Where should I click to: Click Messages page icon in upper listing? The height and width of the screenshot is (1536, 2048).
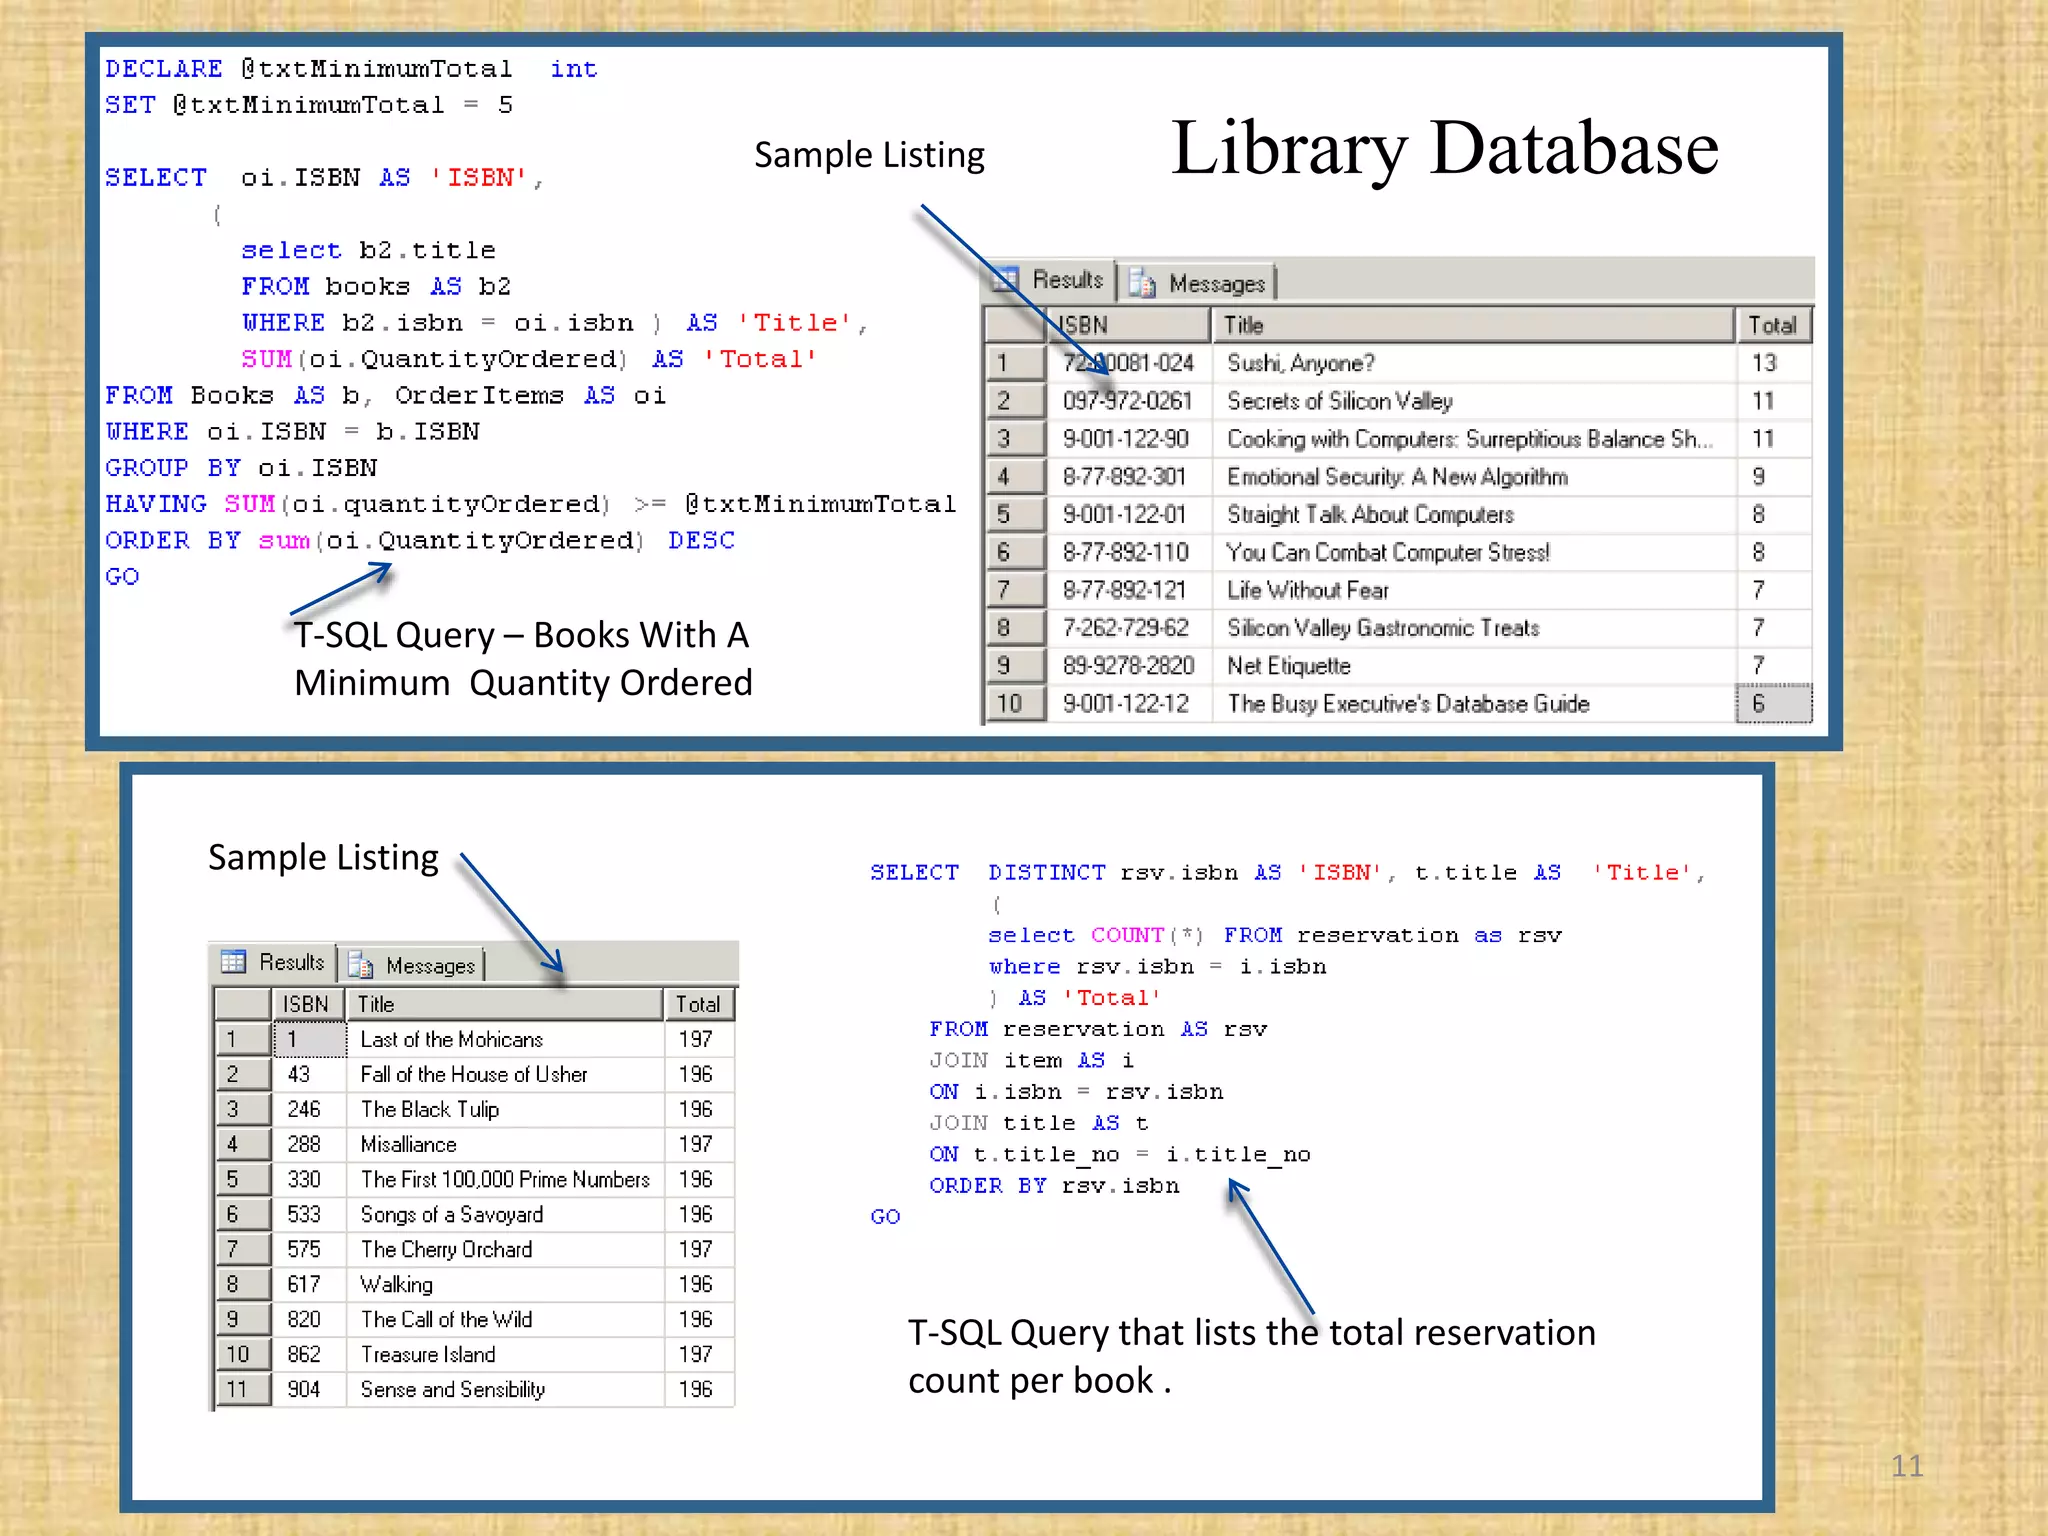click(1141, 284)
